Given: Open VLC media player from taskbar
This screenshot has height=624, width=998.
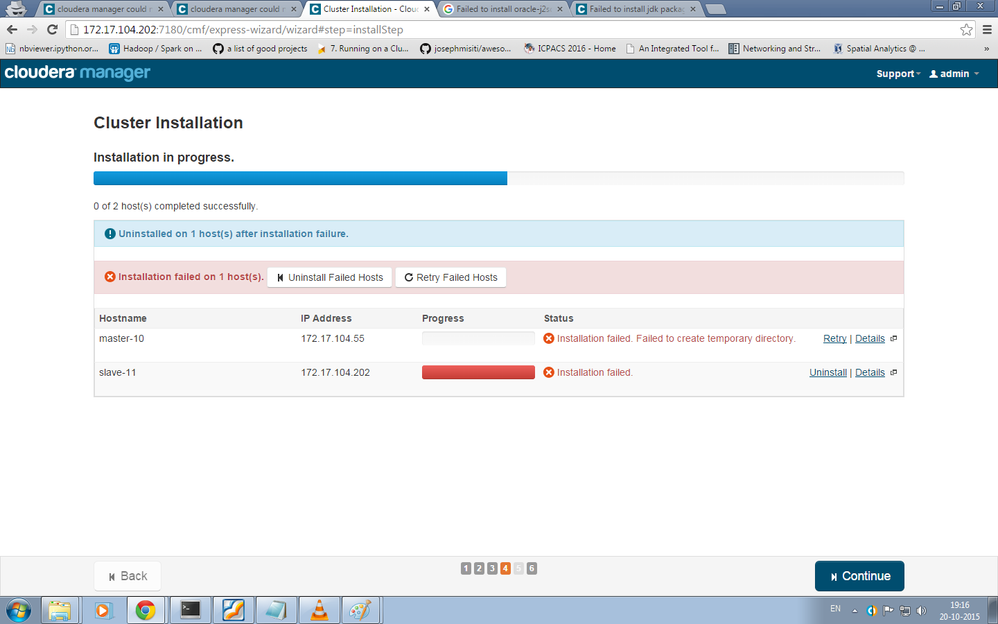Looking at the screenshot, I should (319, 610).
